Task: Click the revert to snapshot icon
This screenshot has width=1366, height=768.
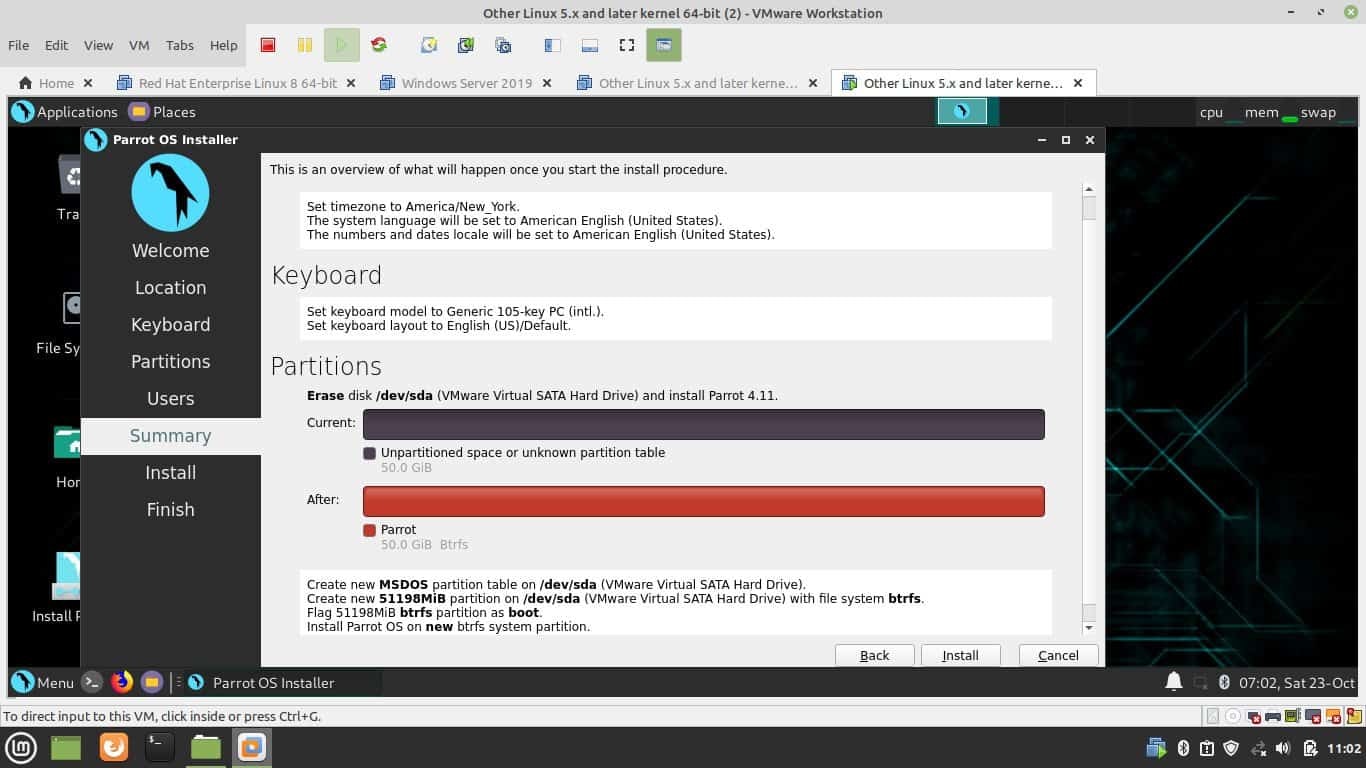Action: coord(466,45)
